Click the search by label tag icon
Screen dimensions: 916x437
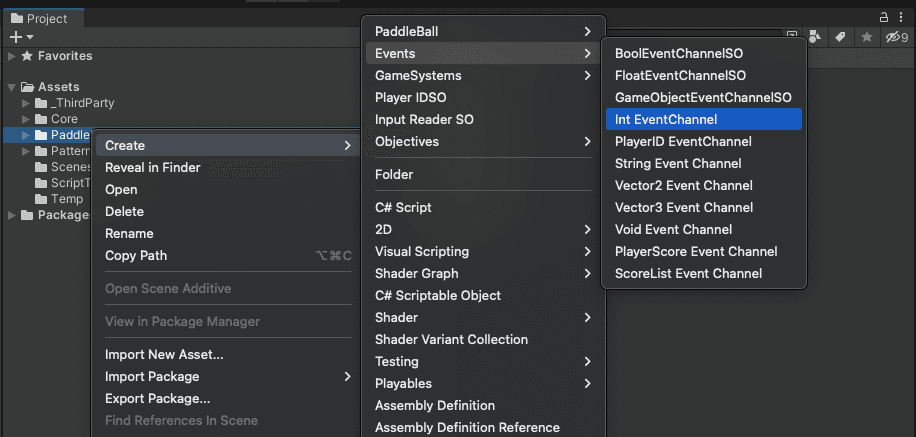(x=840, y=37)
